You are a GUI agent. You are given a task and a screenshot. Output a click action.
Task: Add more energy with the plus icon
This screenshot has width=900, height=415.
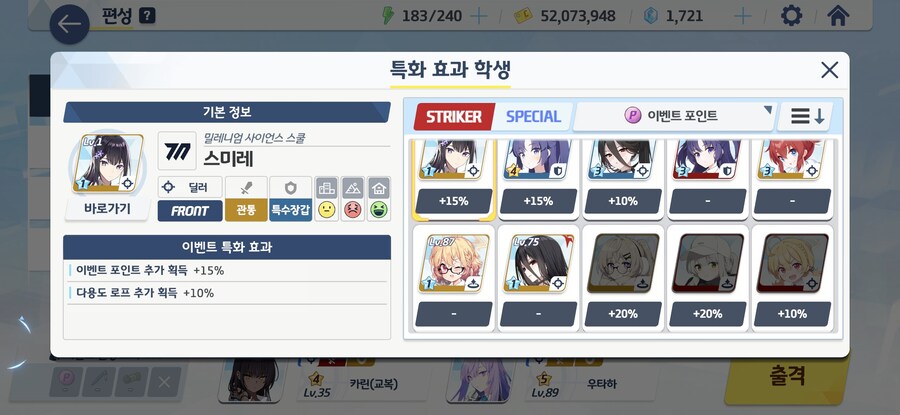(x=479, y=16)
